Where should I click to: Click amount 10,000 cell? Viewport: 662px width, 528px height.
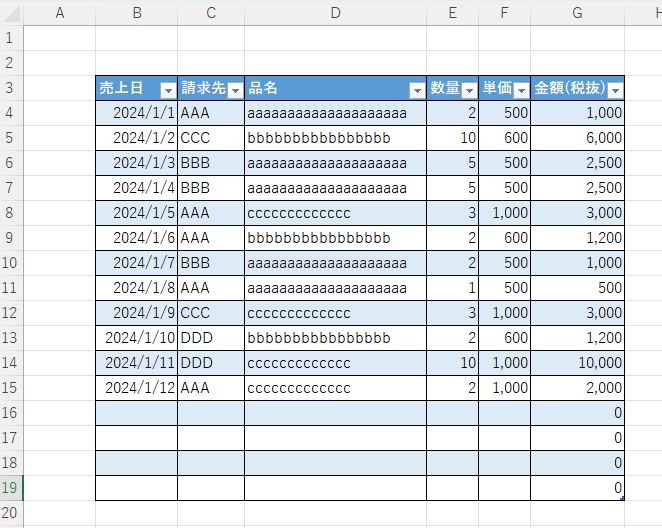(578, 363)
